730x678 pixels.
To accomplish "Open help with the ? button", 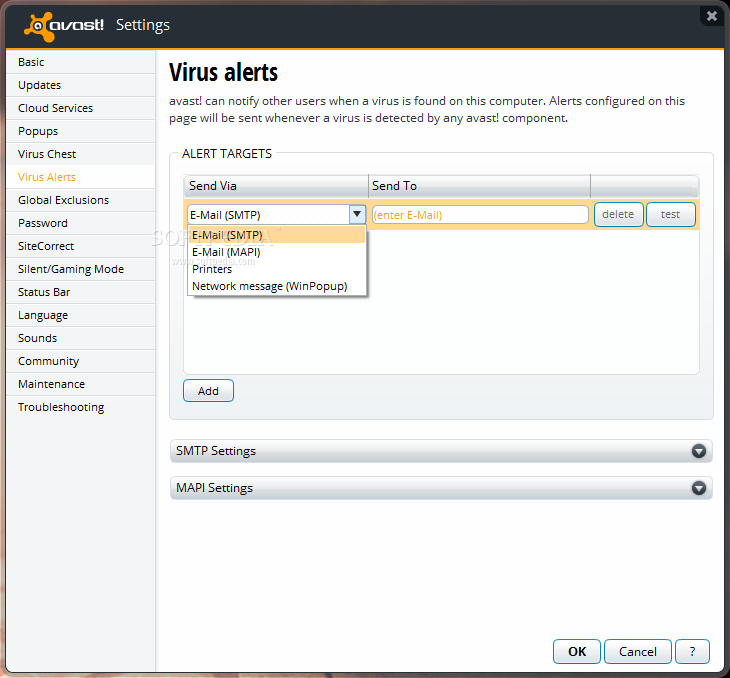I will coord(692,651).
